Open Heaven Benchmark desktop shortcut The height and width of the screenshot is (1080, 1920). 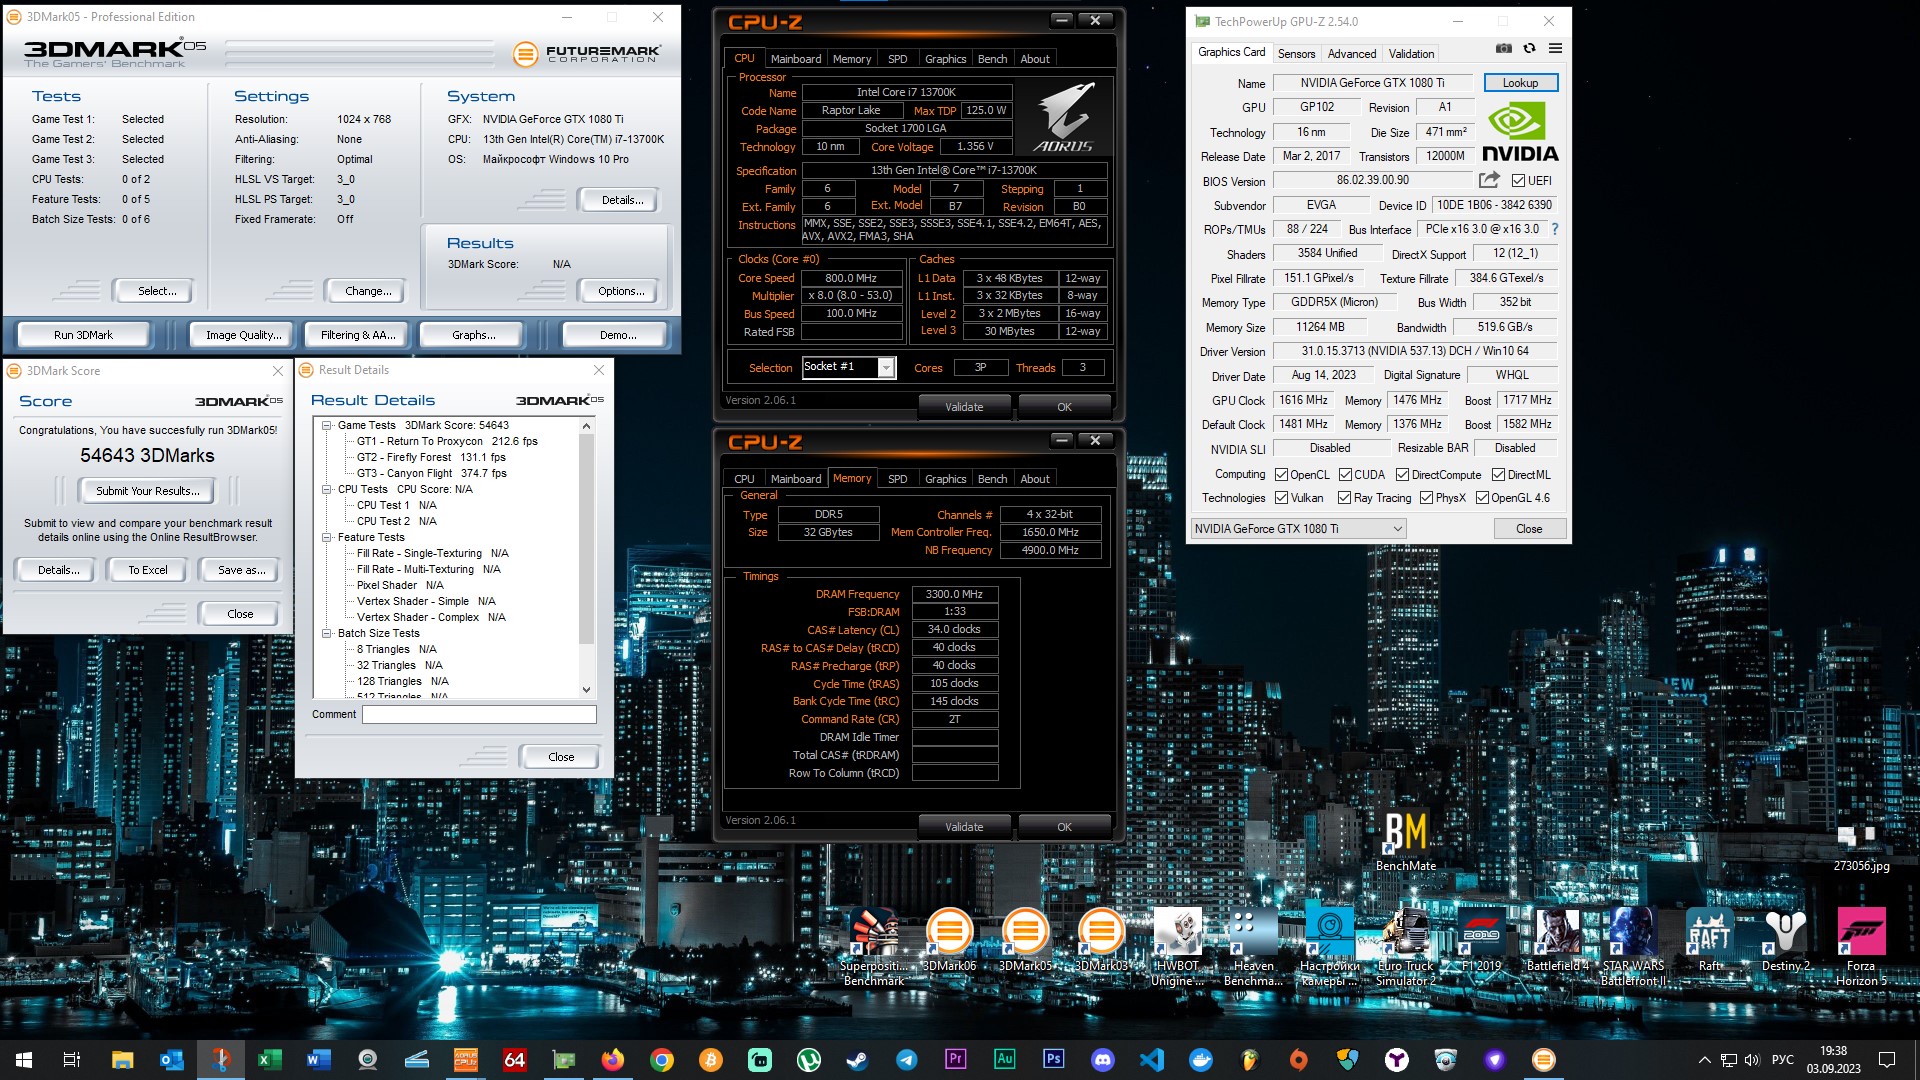[1253, 947]
